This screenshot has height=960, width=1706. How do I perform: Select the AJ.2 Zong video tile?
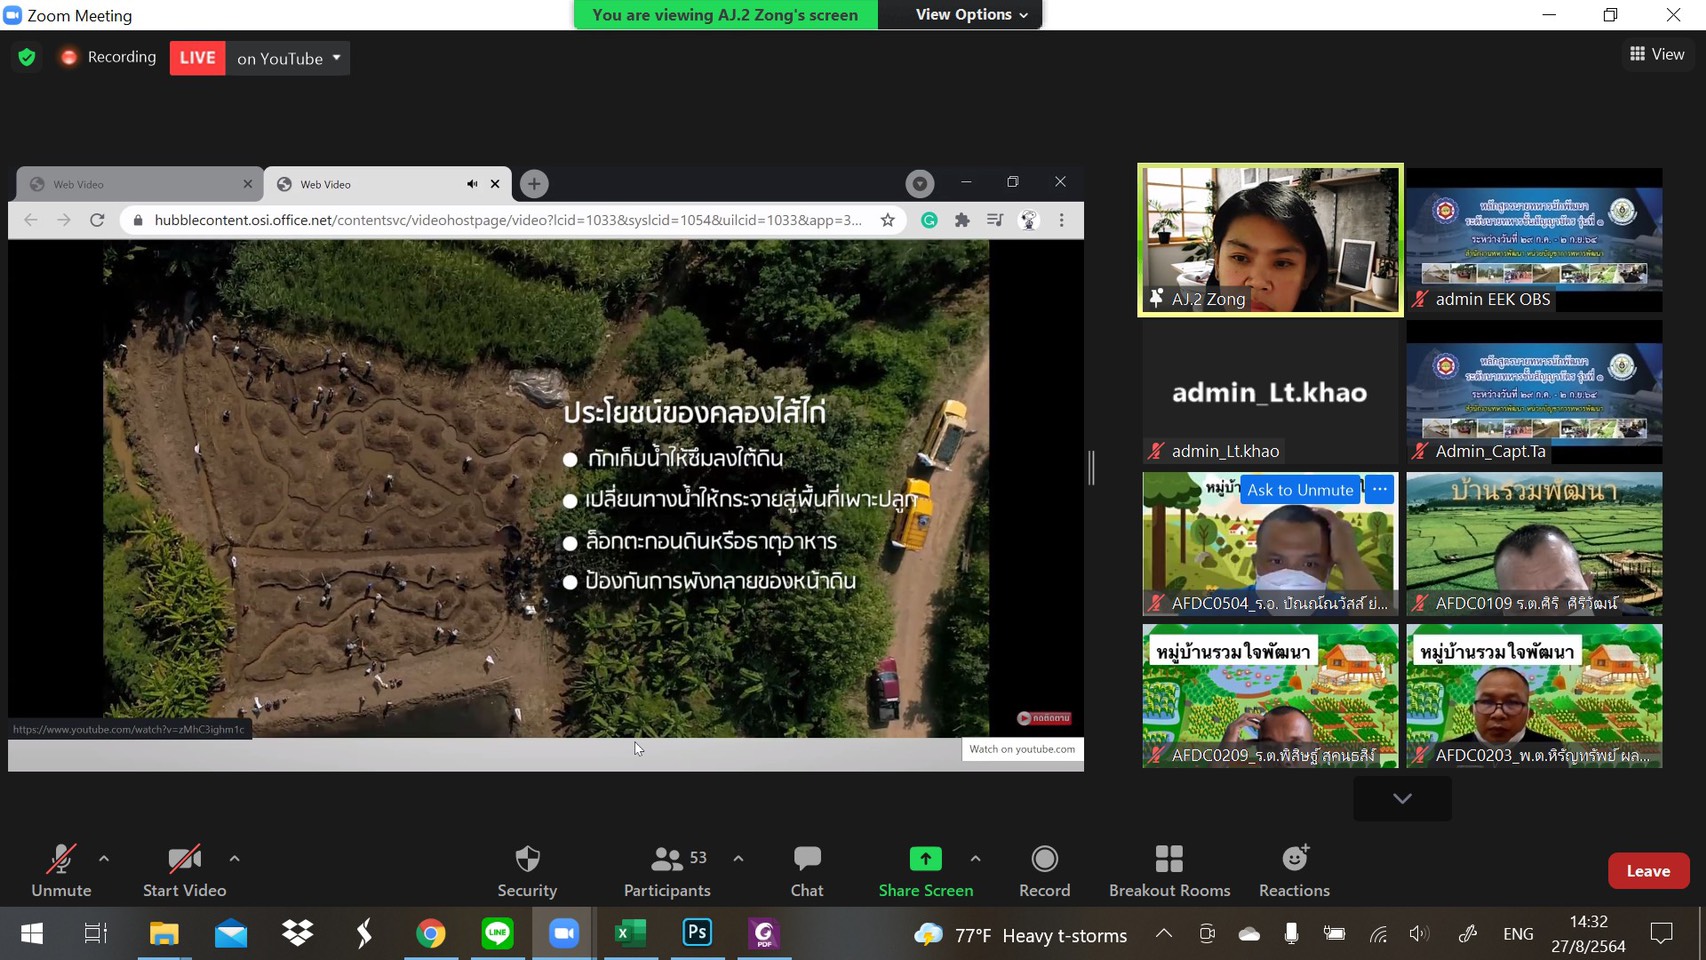1270,240
